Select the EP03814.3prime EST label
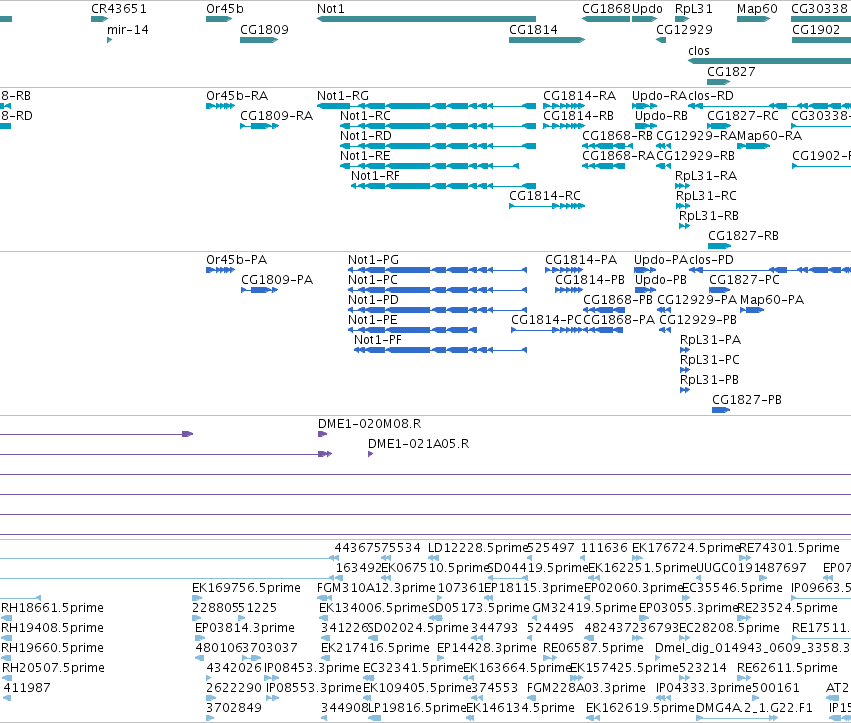 (245, 627)
